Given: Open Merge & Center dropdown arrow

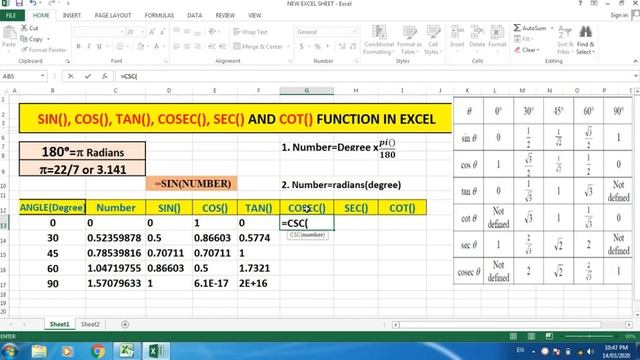Looking at the screenshot, I should click(x=288, y=47).
